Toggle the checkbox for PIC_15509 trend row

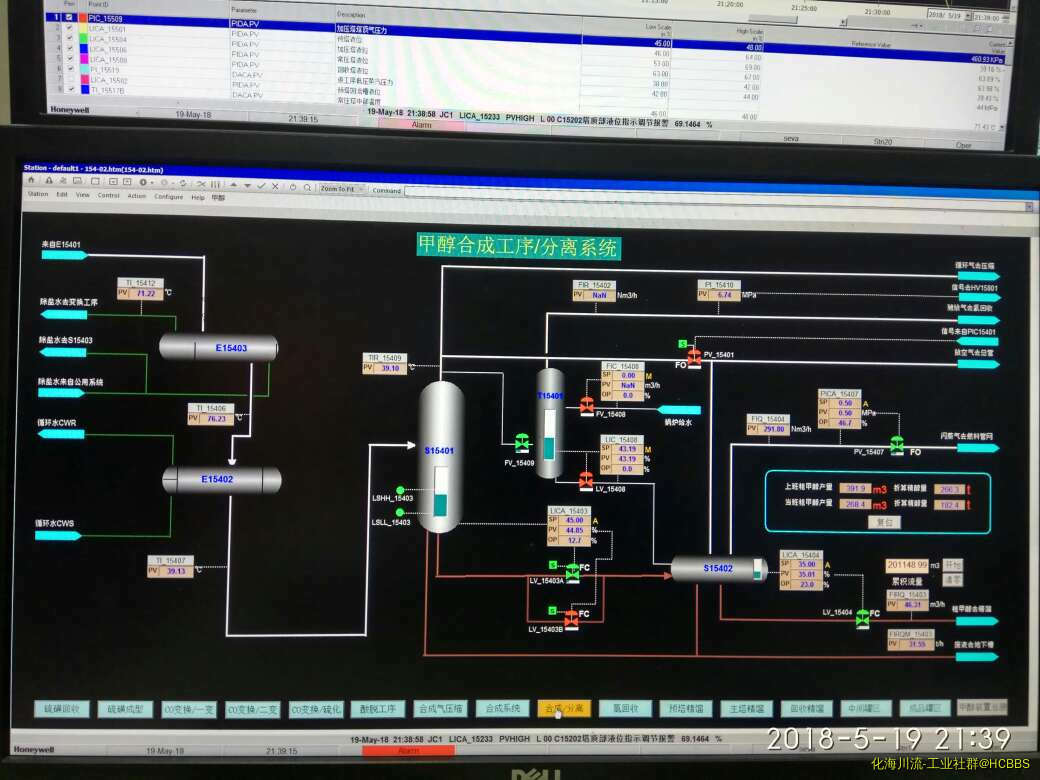[x=69, y=19]
